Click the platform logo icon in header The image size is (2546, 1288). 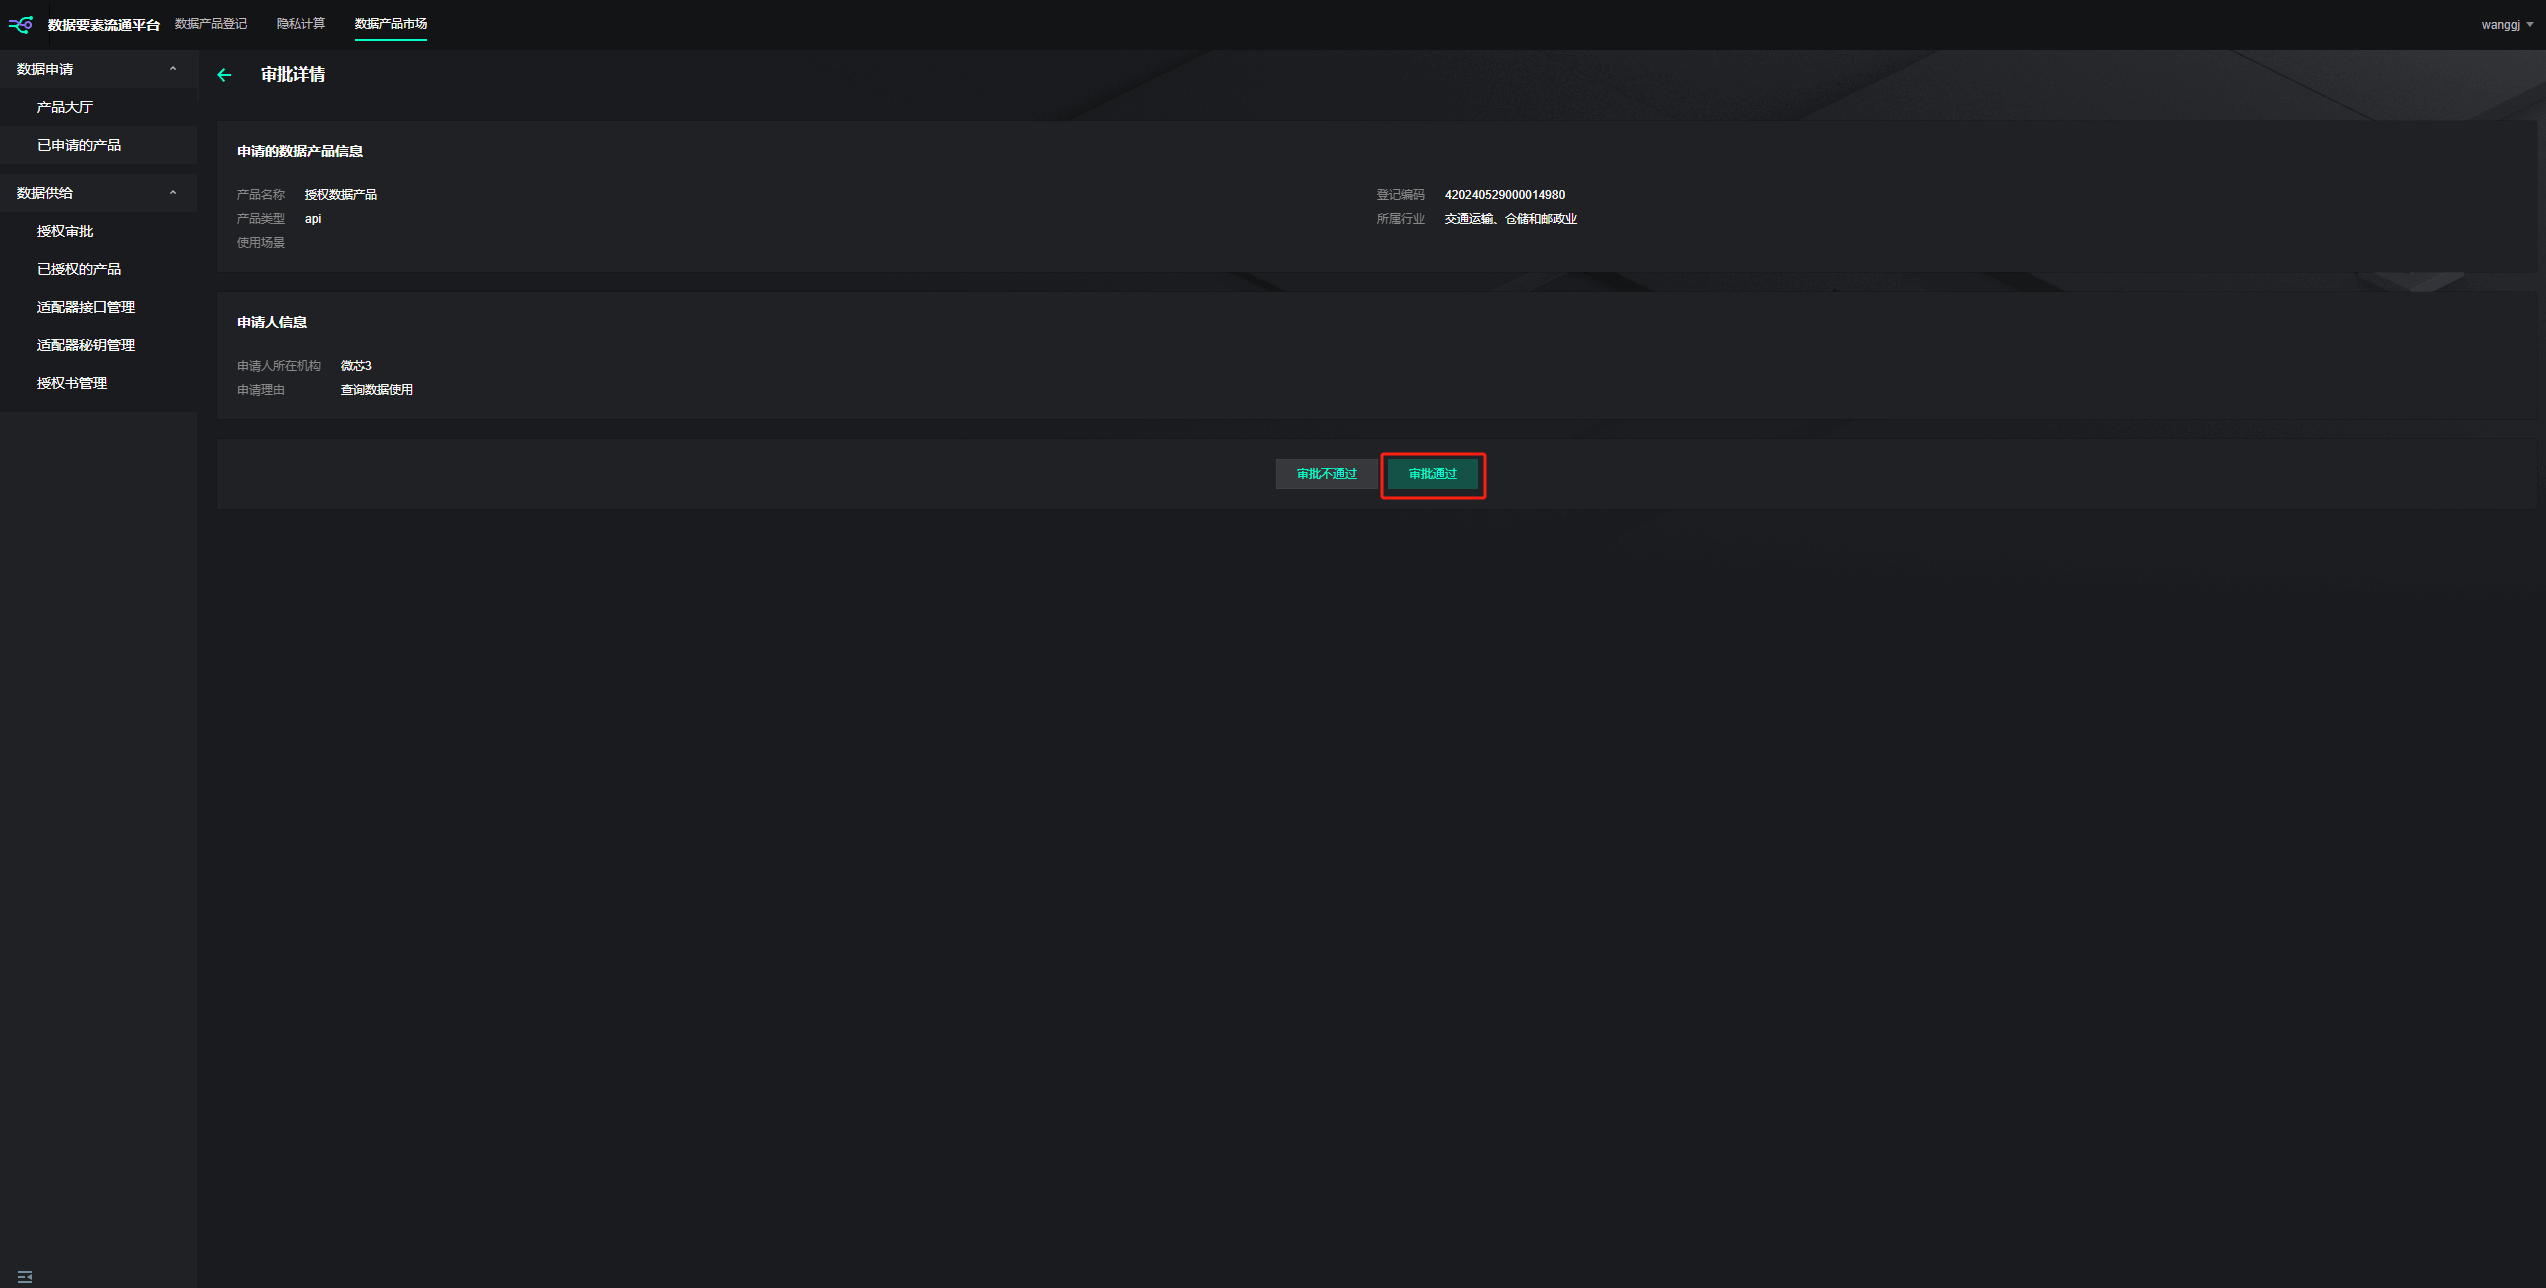tap(21, 24)
